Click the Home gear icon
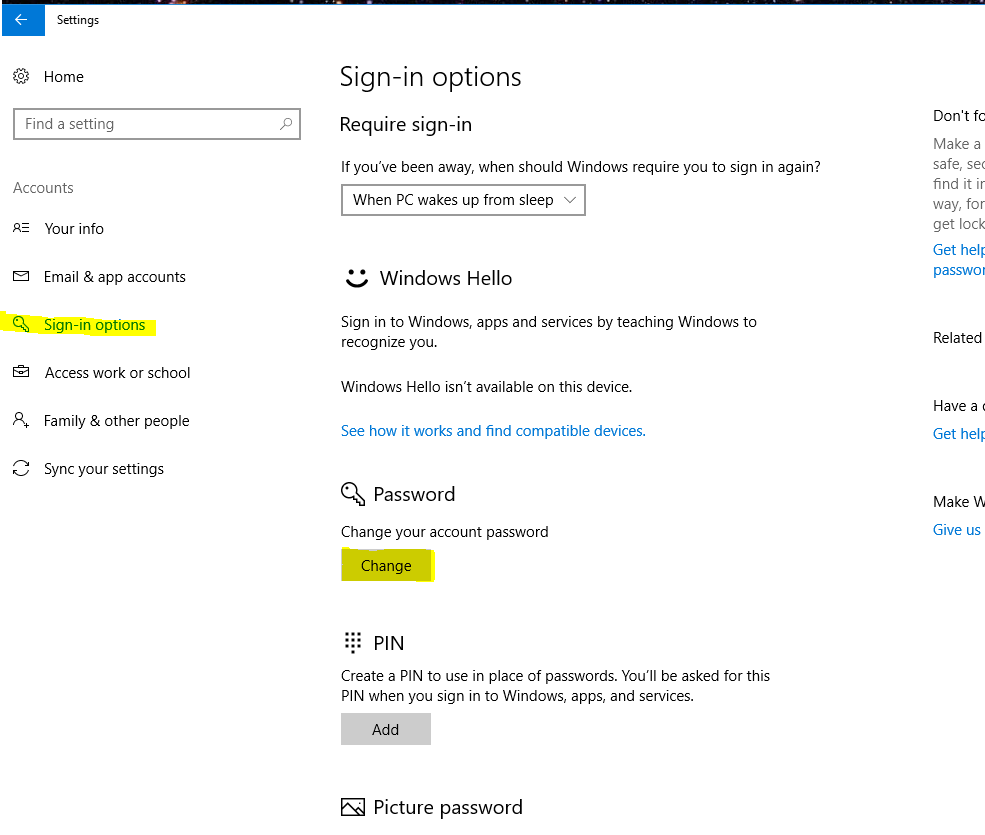Viewport: 985px width, 835px height. tap(21, 77)
